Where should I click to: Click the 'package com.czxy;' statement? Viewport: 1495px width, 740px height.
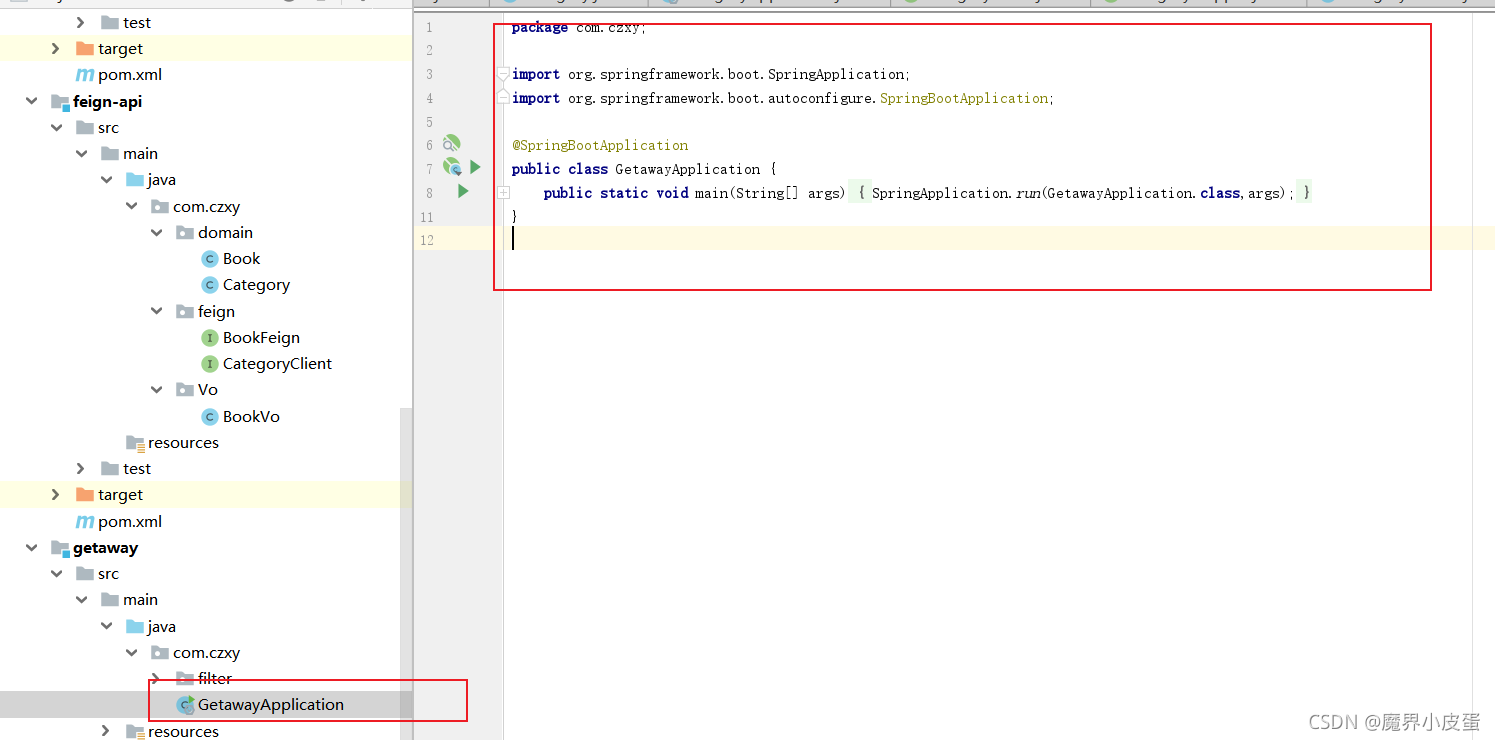[x=579, y=28]
